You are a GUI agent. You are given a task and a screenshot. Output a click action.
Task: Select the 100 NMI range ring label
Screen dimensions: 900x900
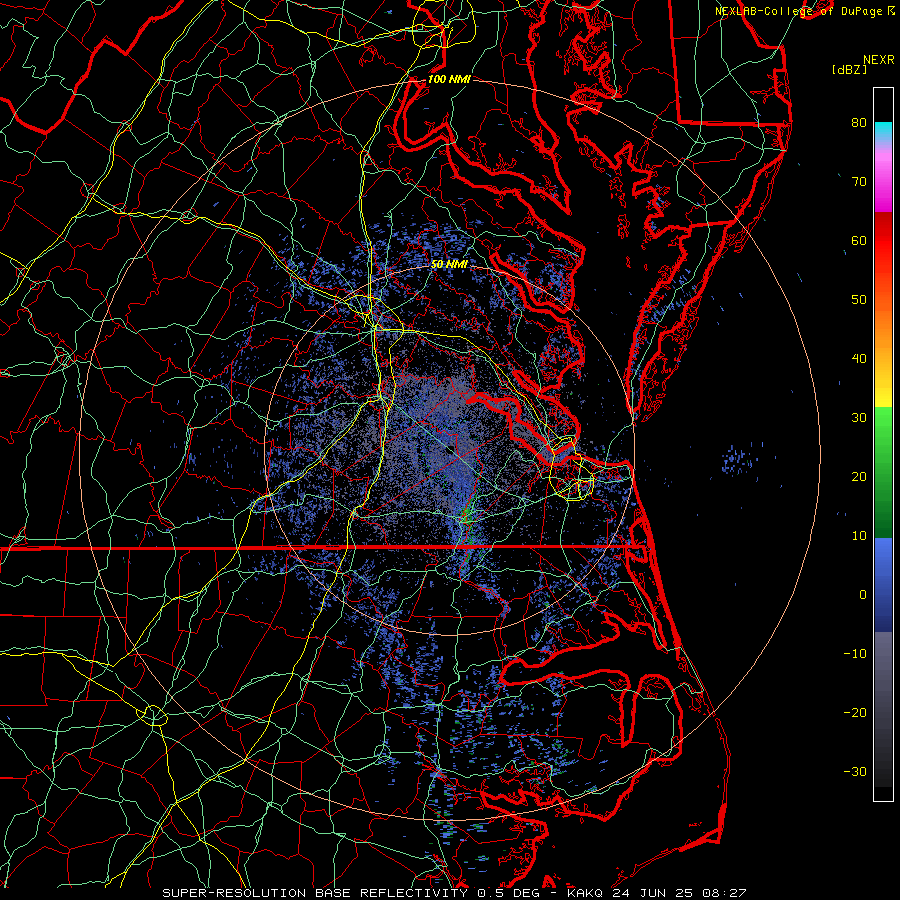[x=449, y=79]
